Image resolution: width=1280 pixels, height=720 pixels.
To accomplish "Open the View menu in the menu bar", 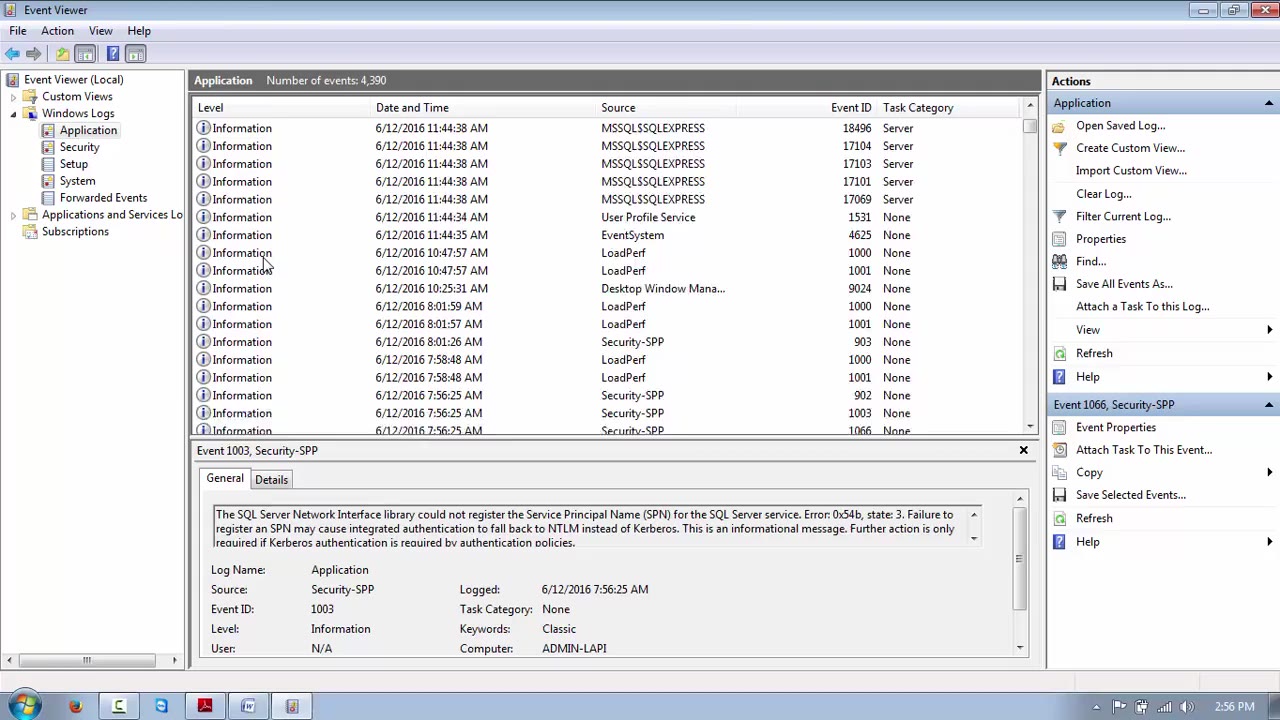I will tap(100, 31).
